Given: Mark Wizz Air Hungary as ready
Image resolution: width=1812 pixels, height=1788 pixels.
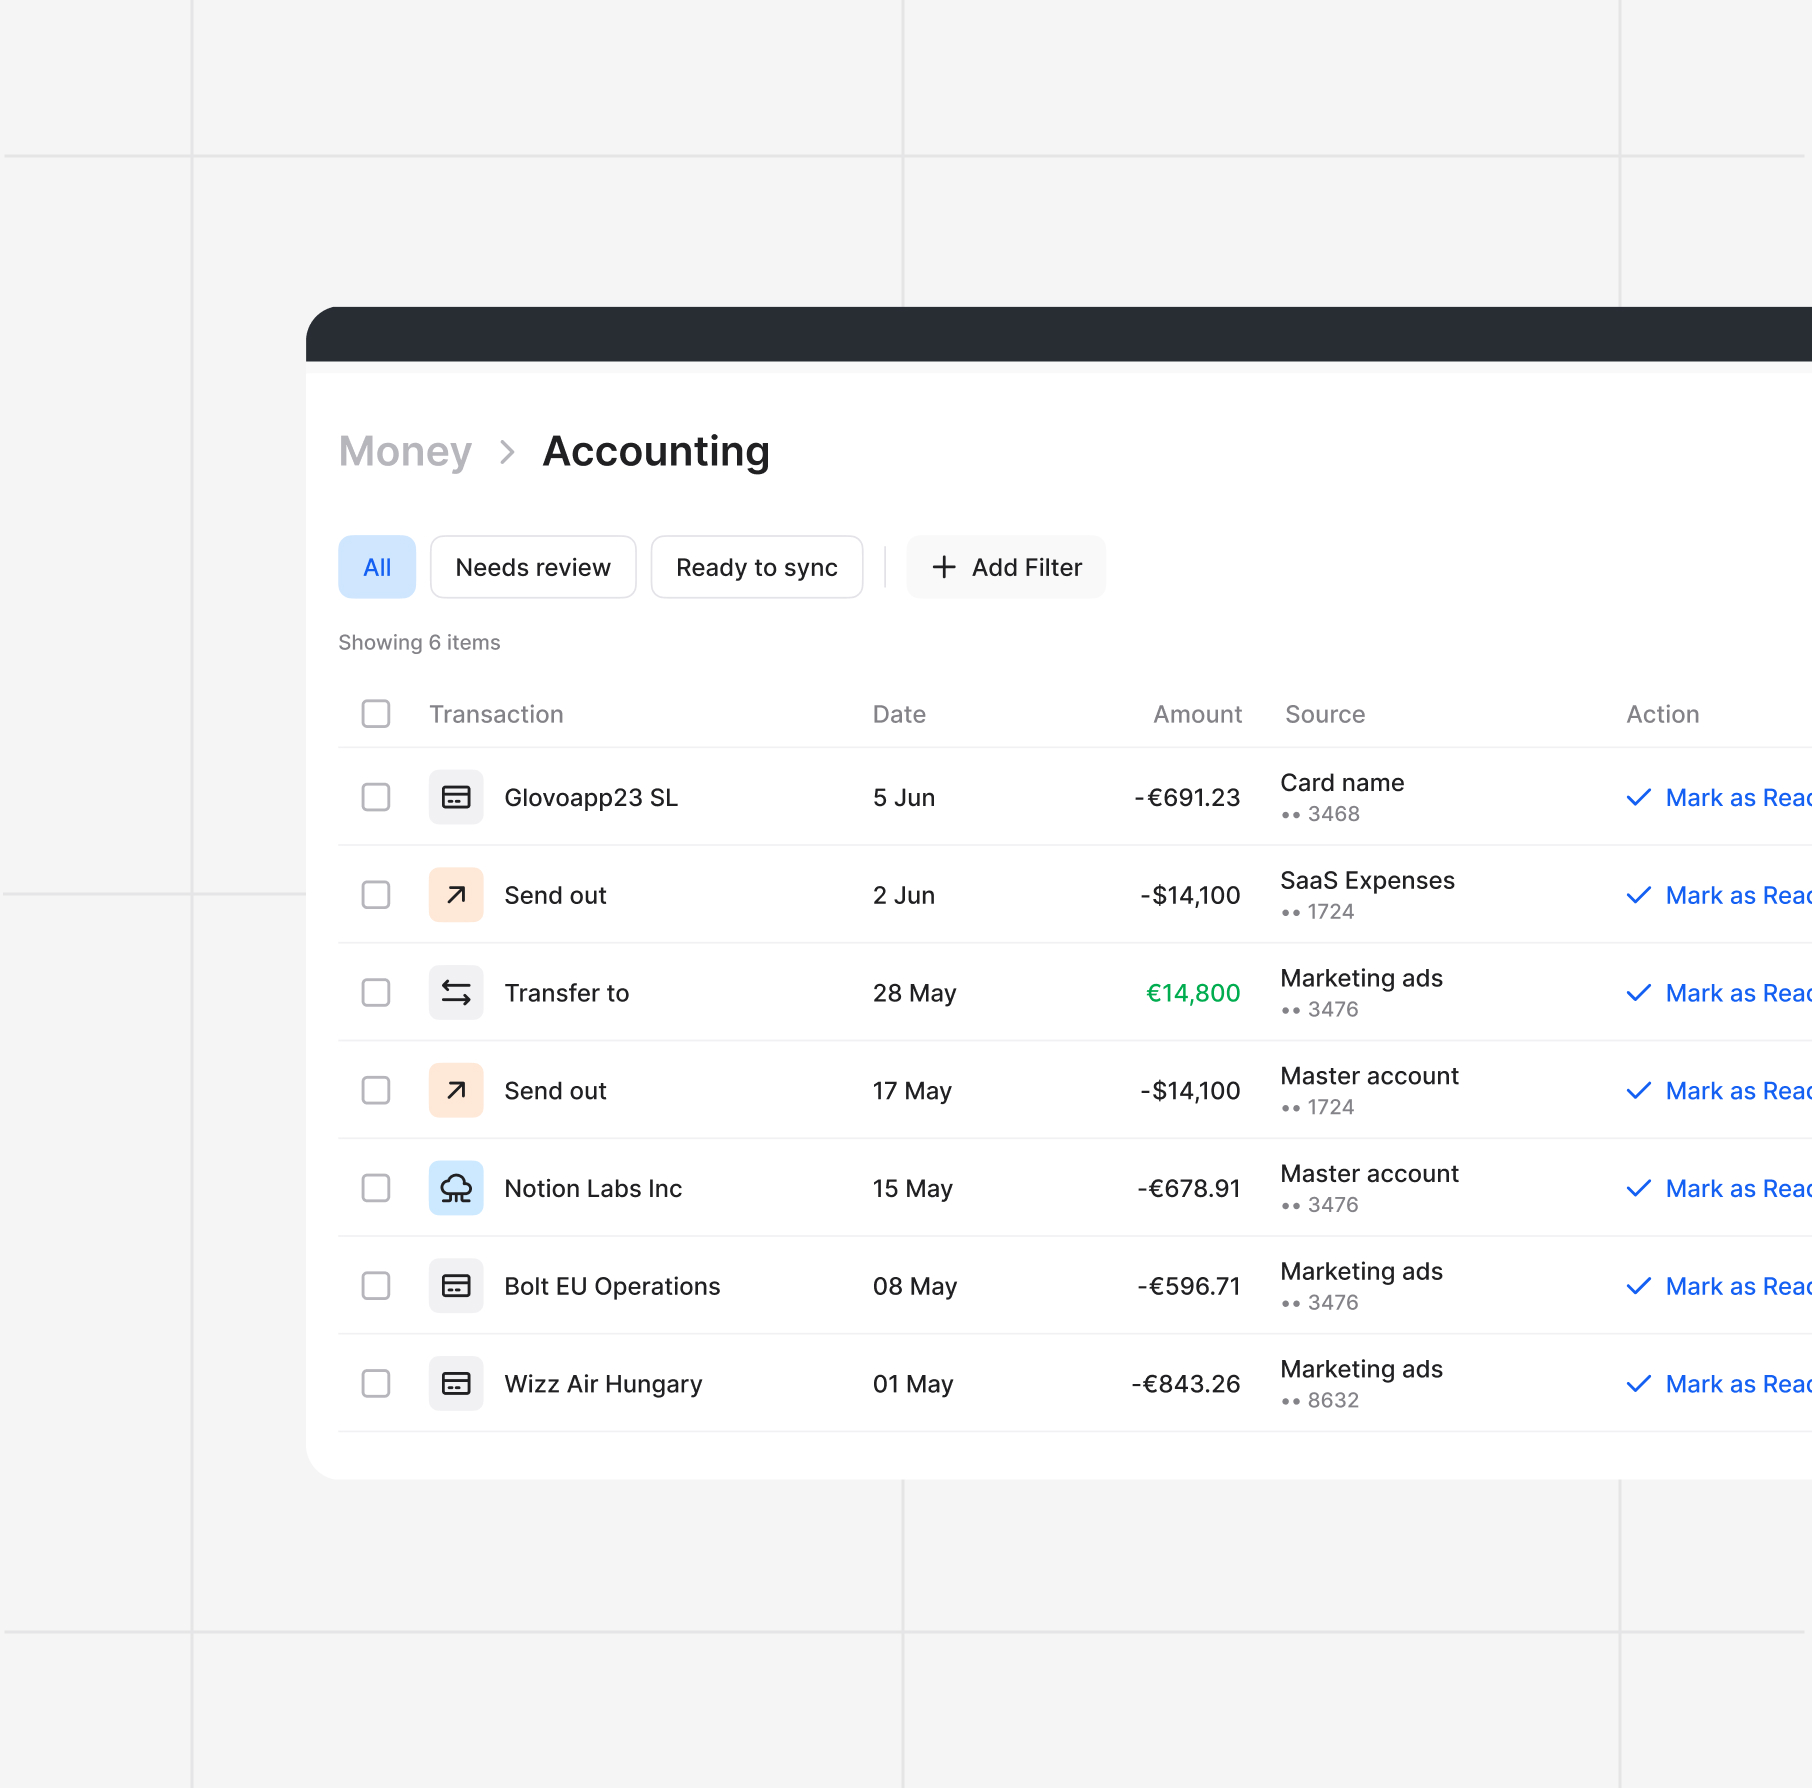Looking at the screenshot, I should tap(1719, 1384).
